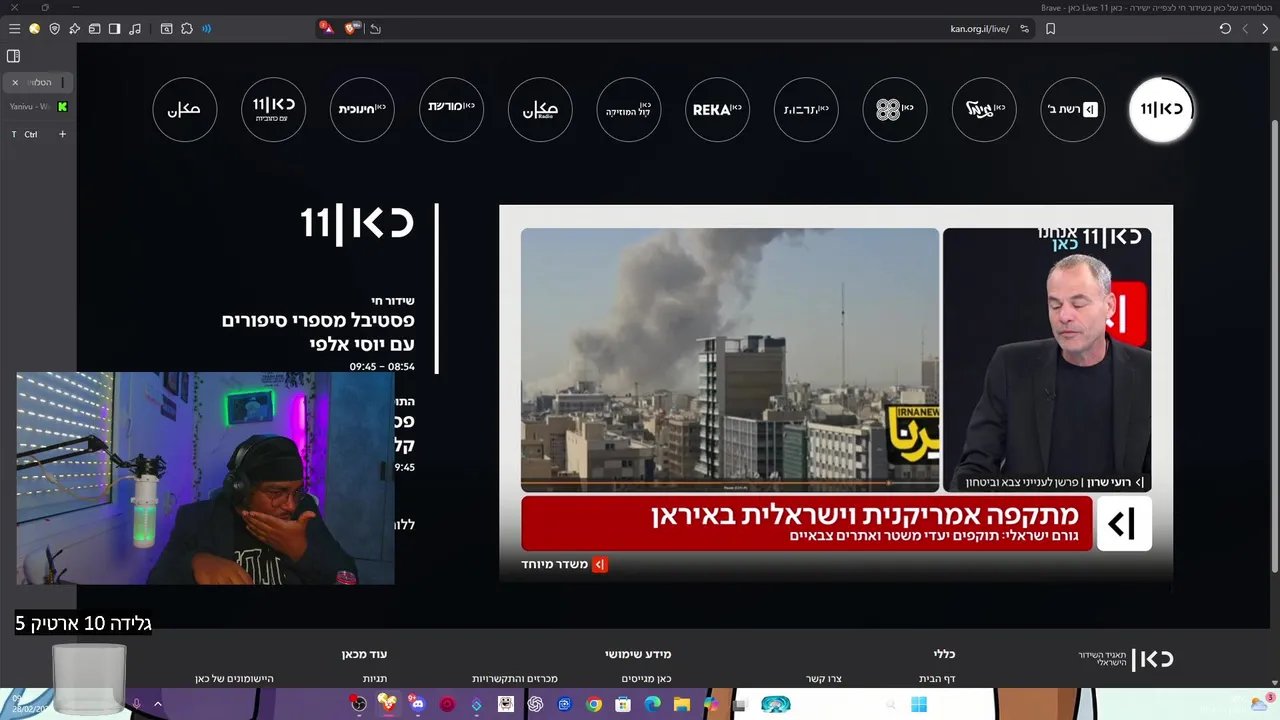The image size is (1280, 720).
Task: Switch to the Yanivu tab
Action: [37, 106]
